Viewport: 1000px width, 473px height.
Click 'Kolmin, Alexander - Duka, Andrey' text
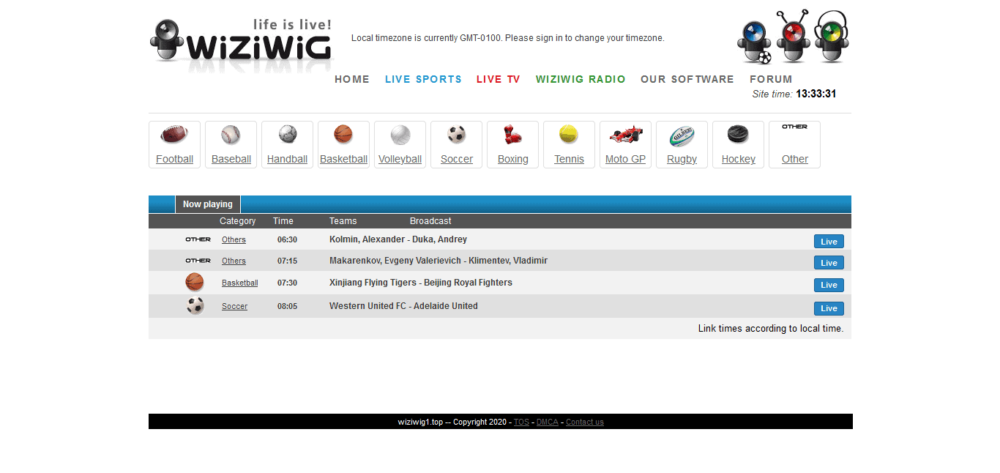(398, 240)
